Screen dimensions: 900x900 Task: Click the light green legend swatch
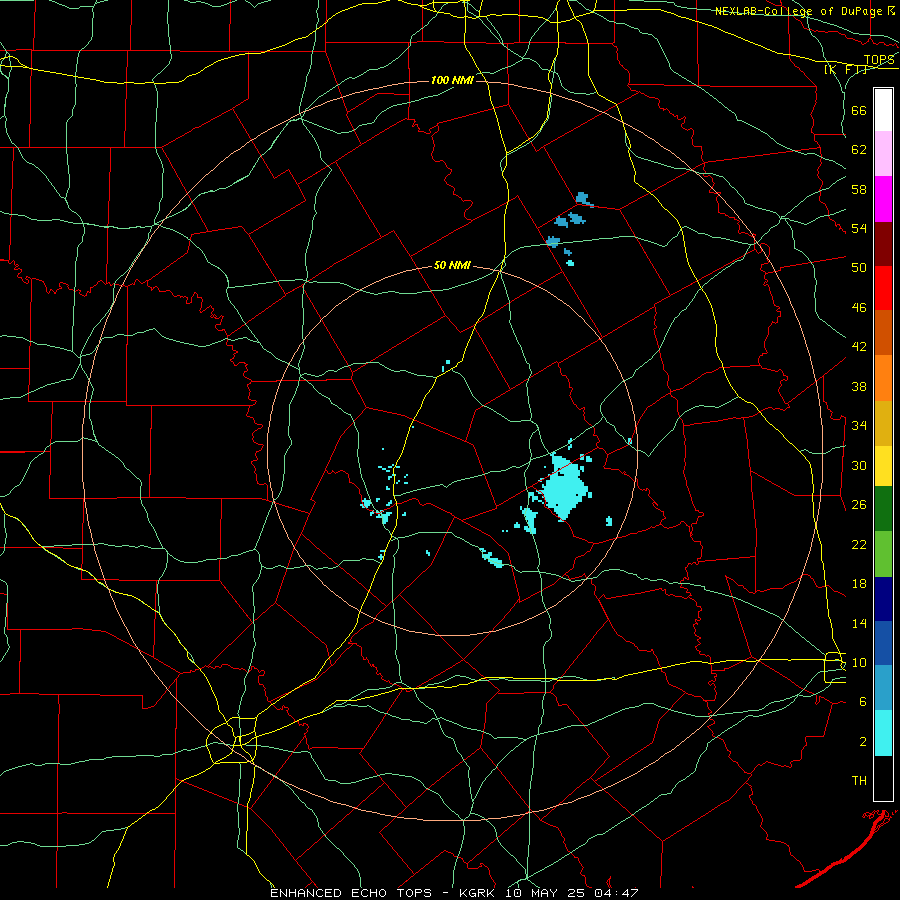tap(883, 554)
